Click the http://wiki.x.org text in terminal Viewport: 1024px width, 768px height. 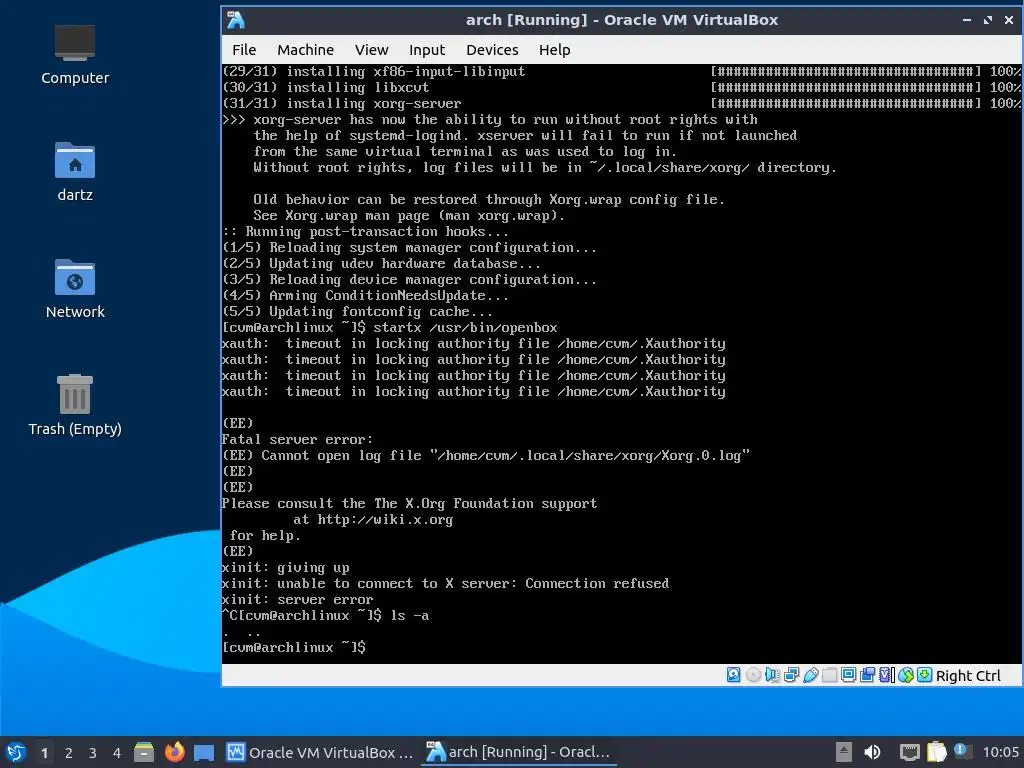tap(385, 519)
